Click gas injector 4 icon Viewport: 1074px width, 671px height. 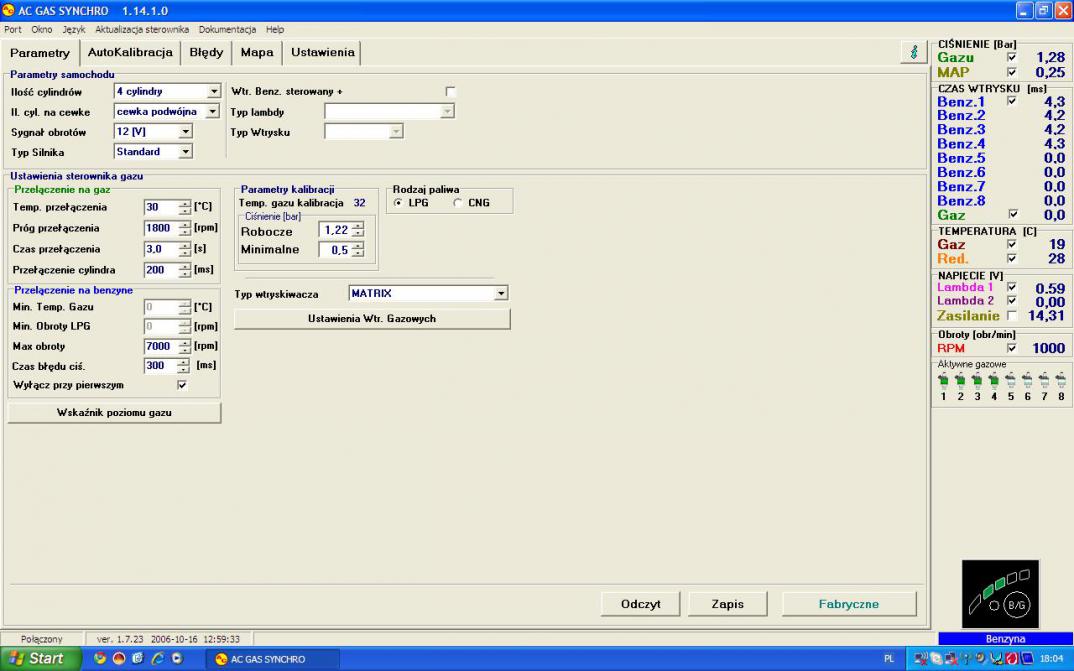pyautogui.click(x=994, y=381)
